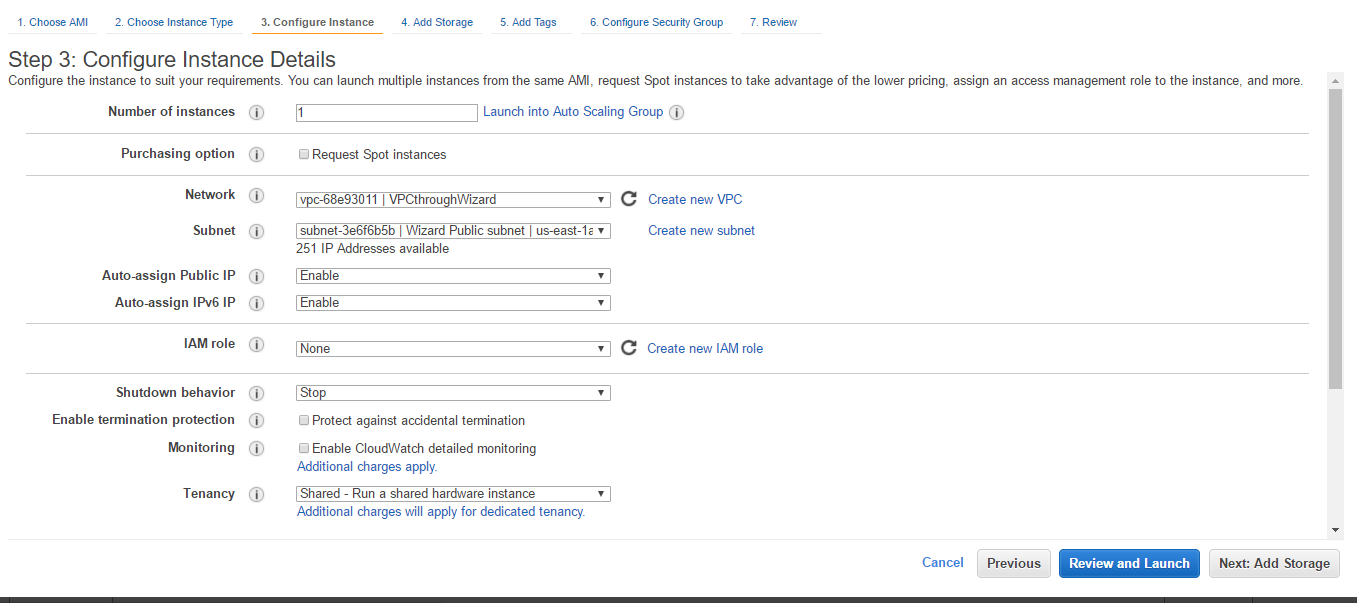This screenshot has height=603, width=1357.
Task: Open Additional charges apply link
Action: 367,466
